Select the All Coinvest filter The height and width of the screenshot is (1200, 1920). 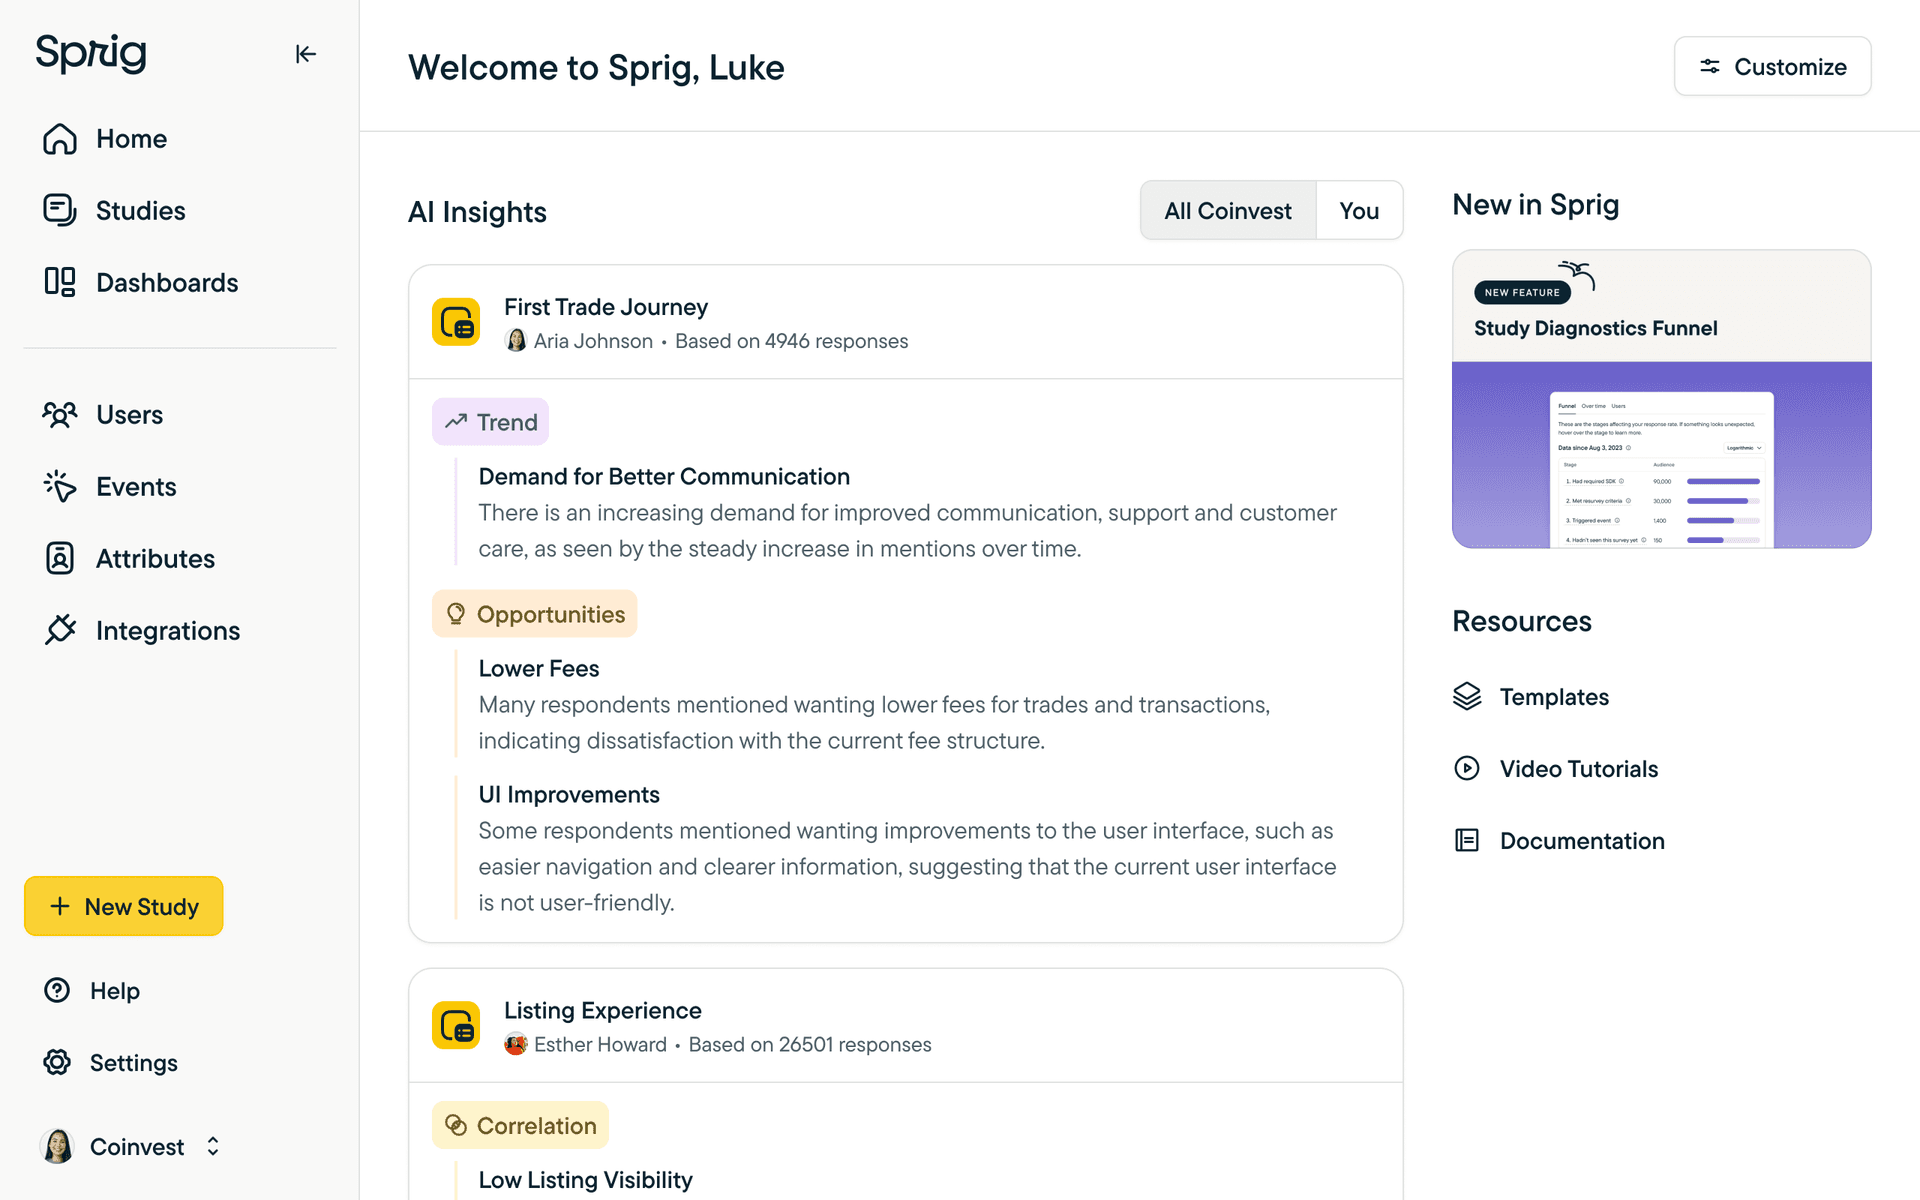1227,211
